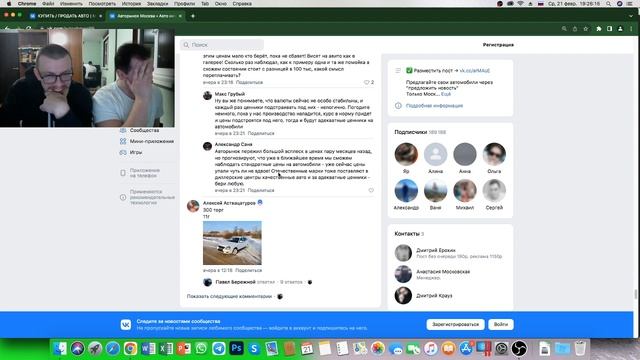Open Safari from the dock
Screen dimensions: 640x360
pos(113,348)
